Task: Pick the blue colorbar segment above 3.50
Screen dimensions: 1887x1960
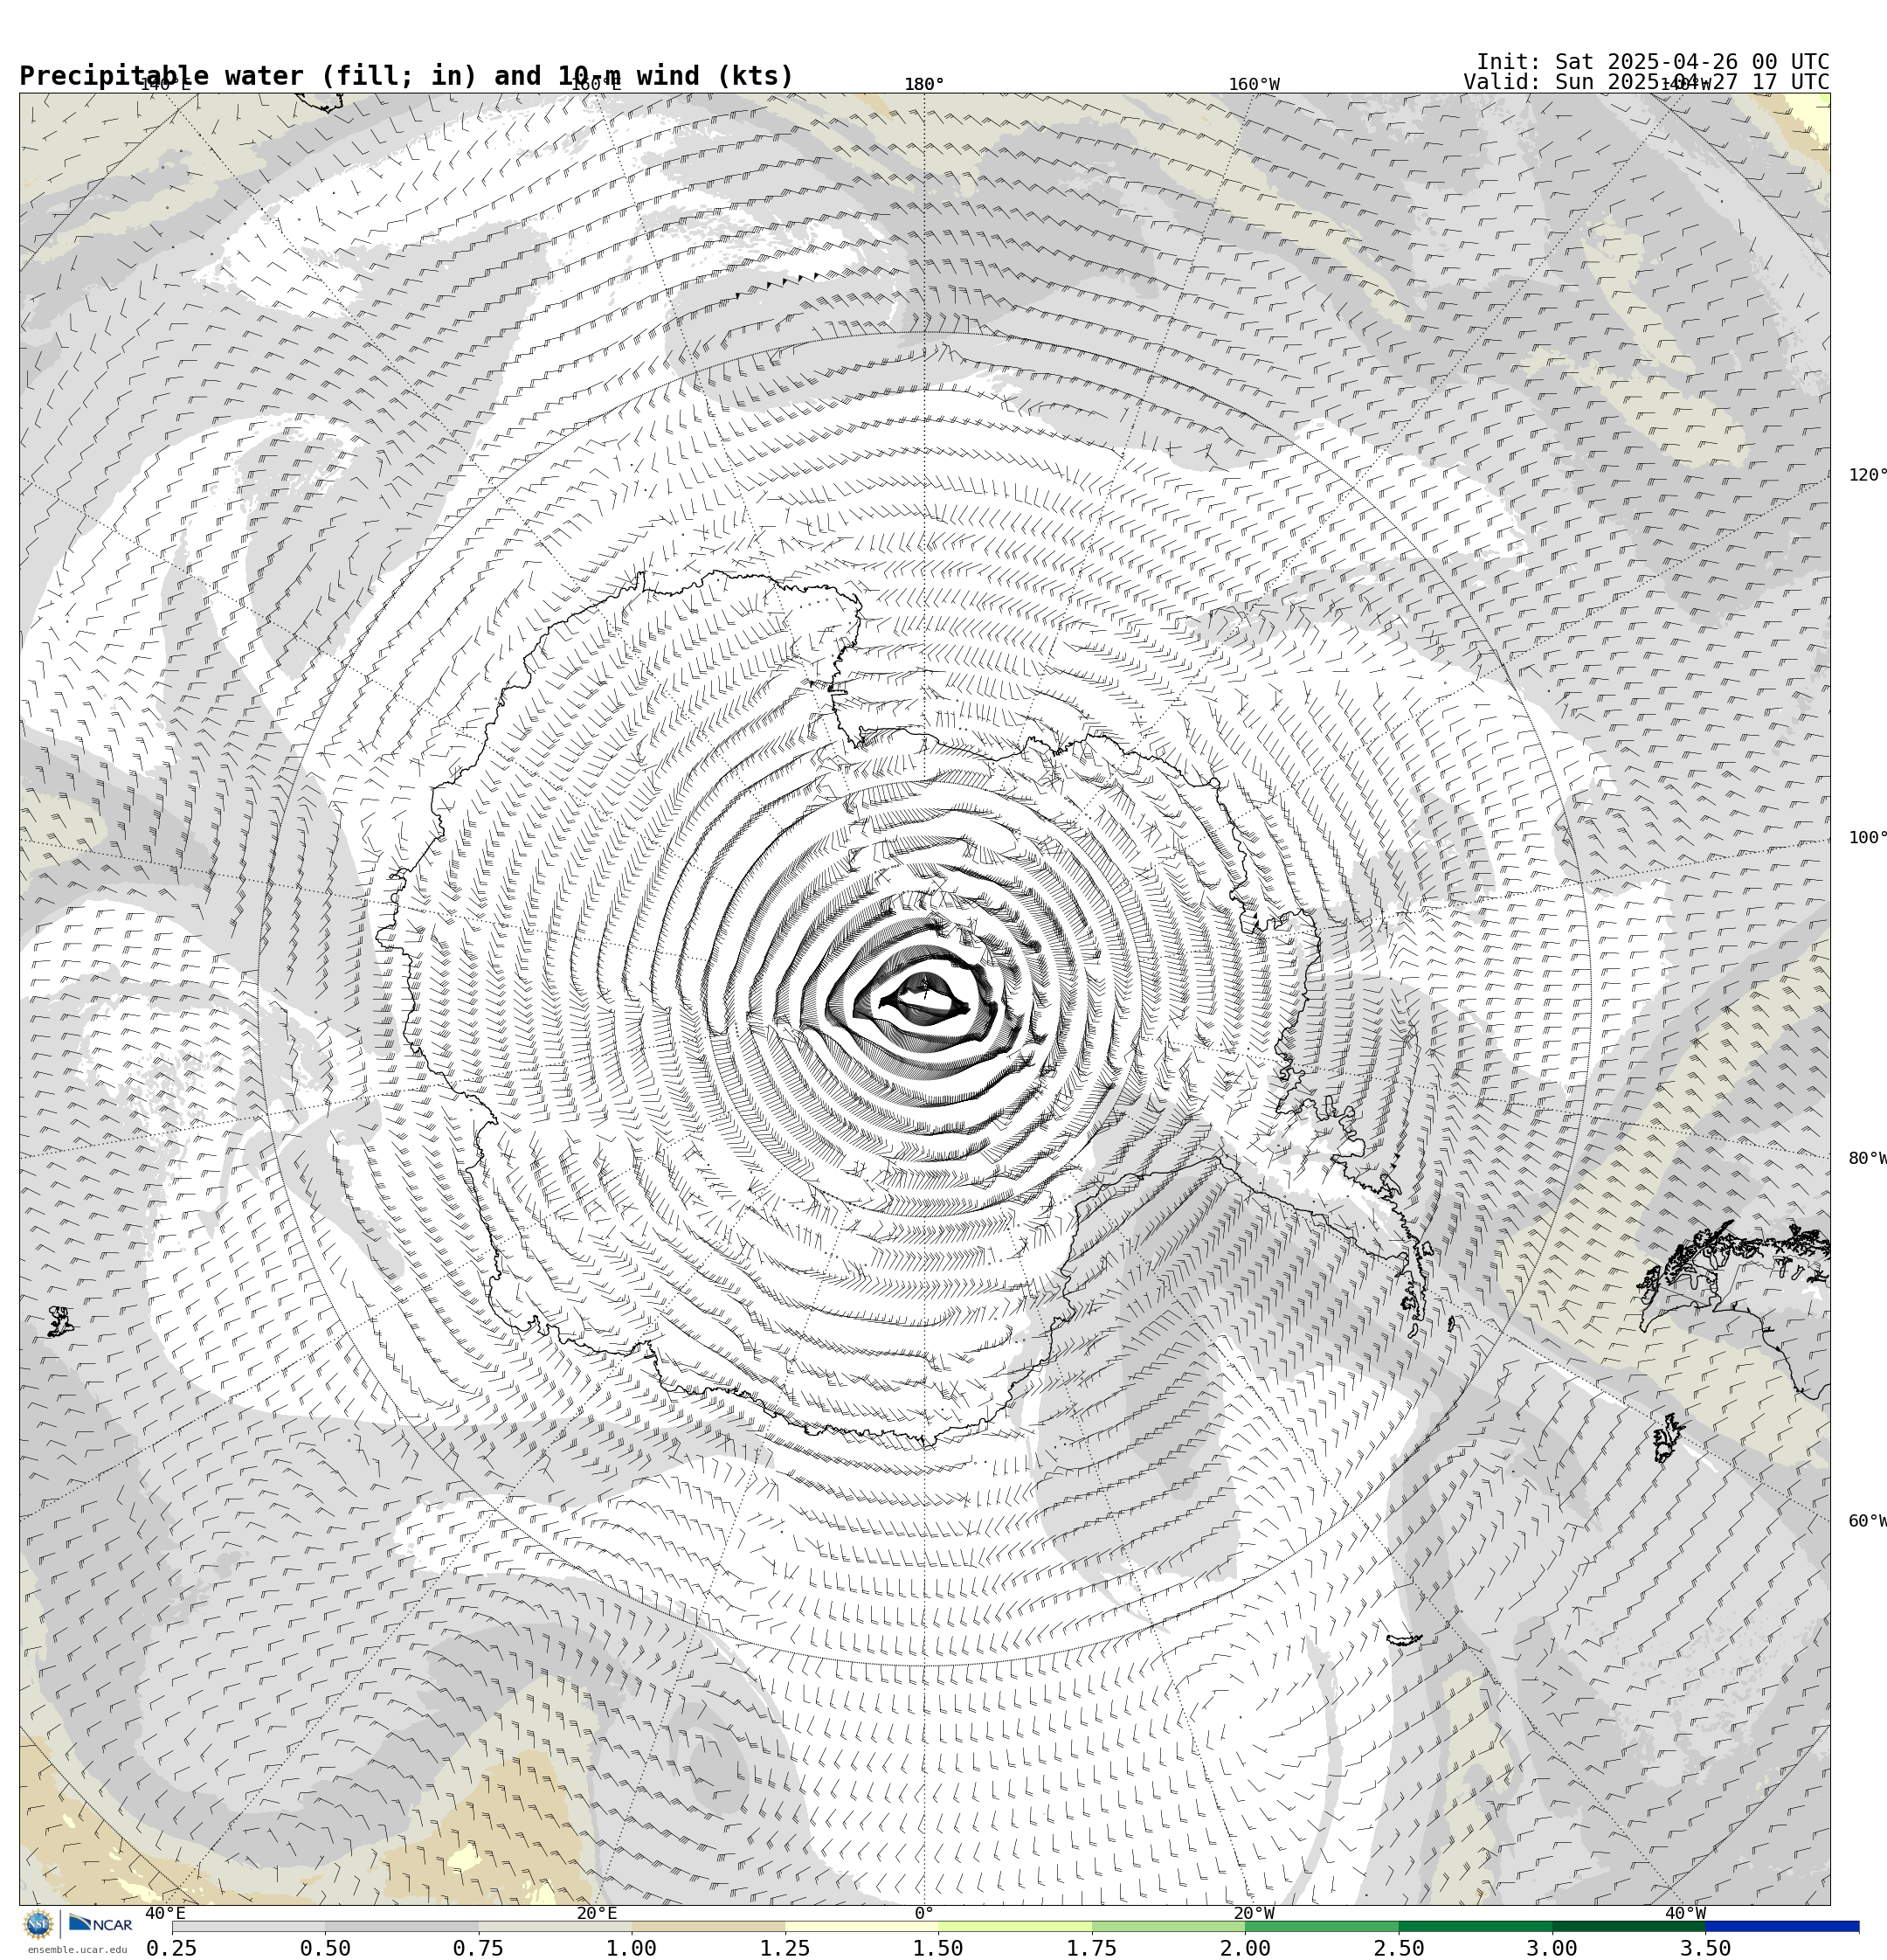Action: pyautogui.click(x=1782, y=1926)
